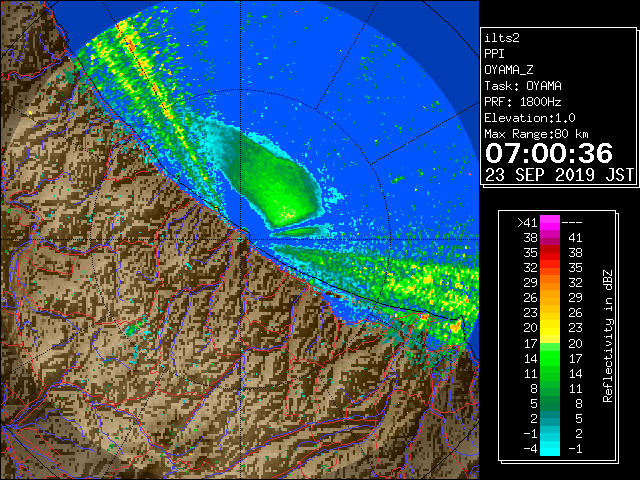This screenshot has height=480, width=640.
Task: Click the 'PRF: 1800Hz' line
Action: [523, 102]
